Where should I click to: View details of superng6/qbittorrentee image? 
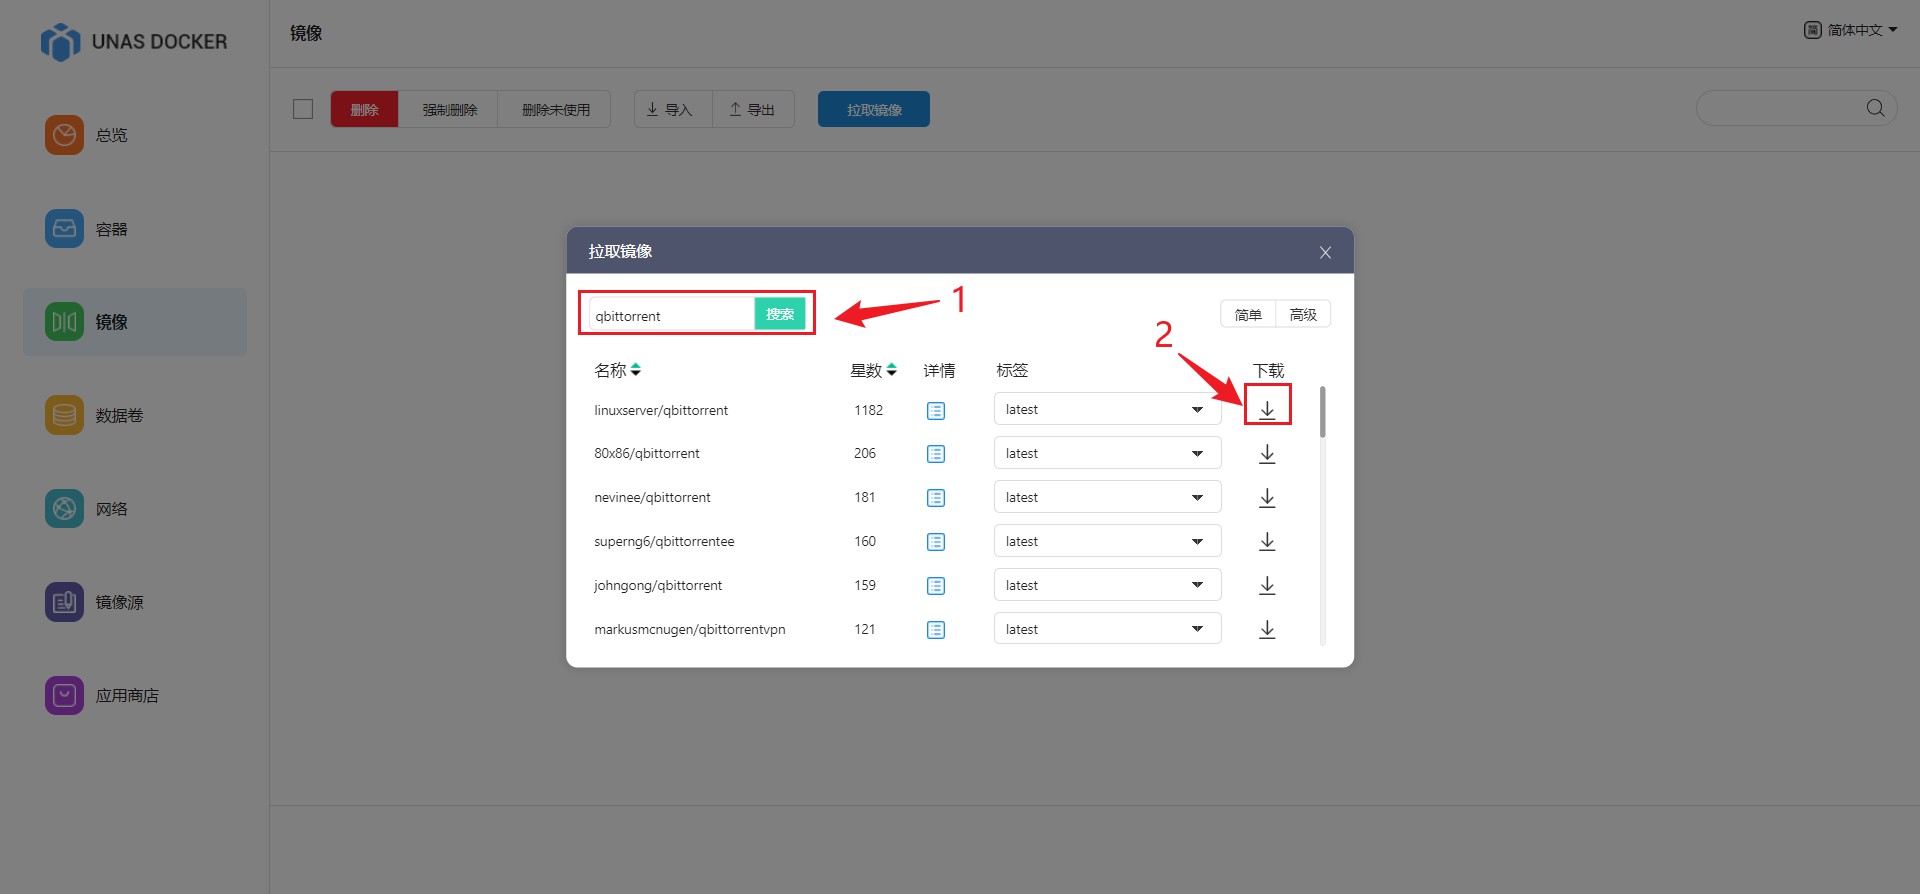[x=936, y=542]
